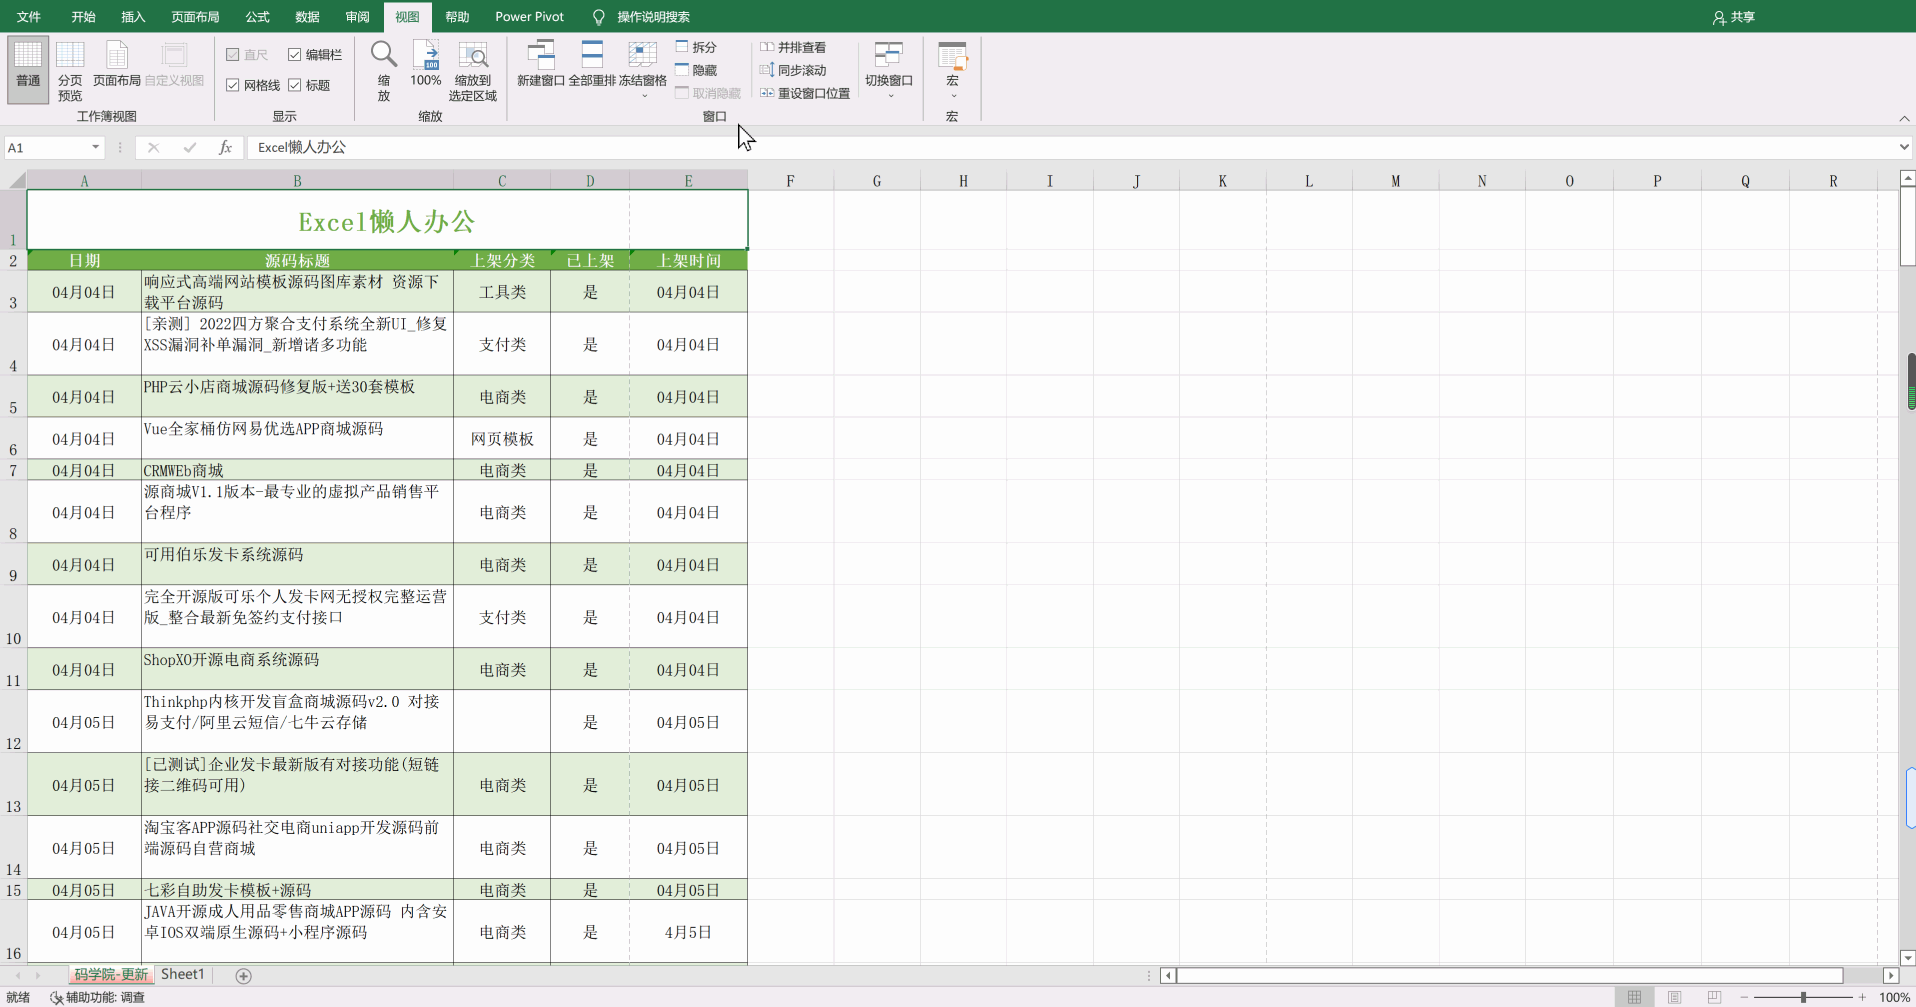
Task: Reset zoom with the 100% ribbon button
Action: click(x=426, y=64)
